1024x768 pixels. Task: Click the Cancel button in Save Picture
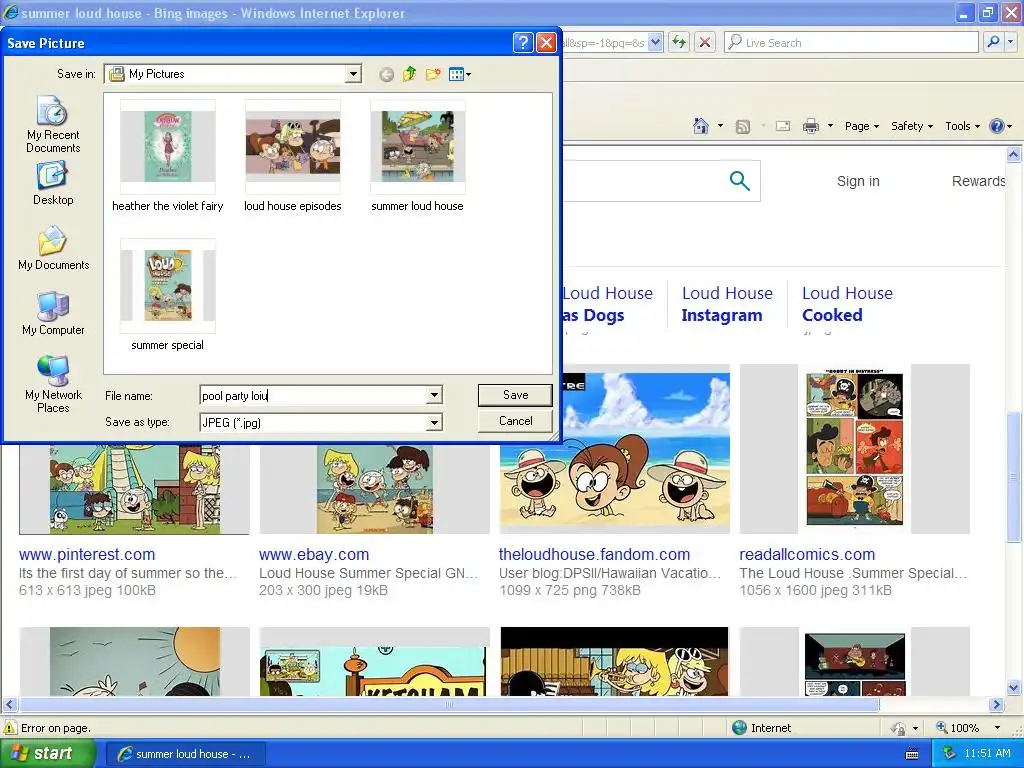click(515, 421)
